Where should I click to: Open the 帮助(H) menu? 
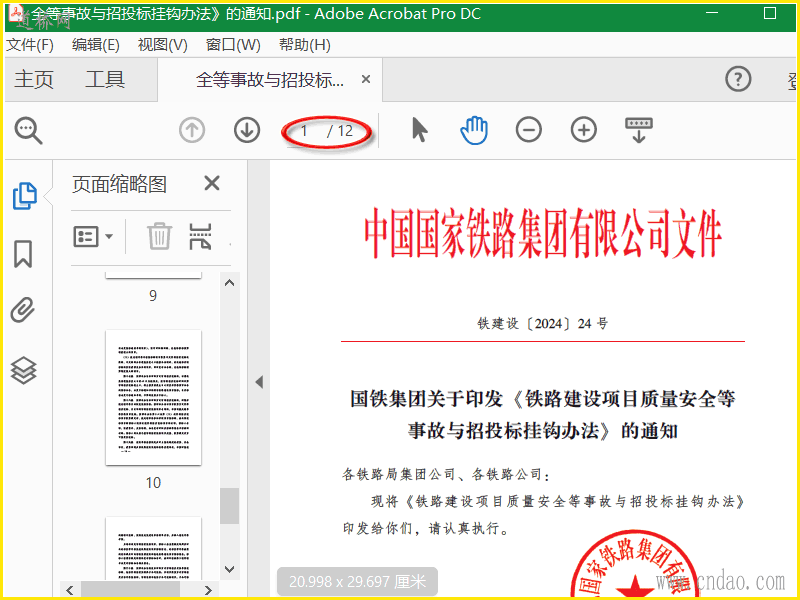point(305,45)
